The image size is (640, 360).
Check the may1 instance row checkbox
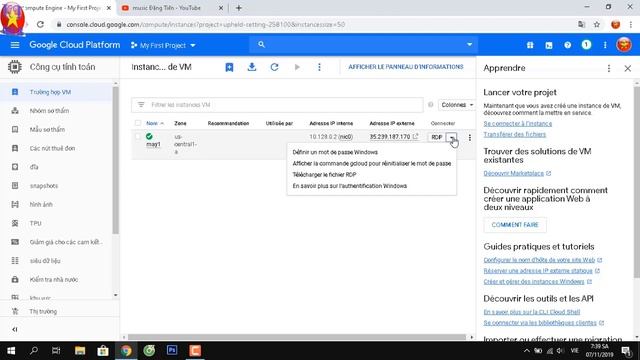pos(138,137)
